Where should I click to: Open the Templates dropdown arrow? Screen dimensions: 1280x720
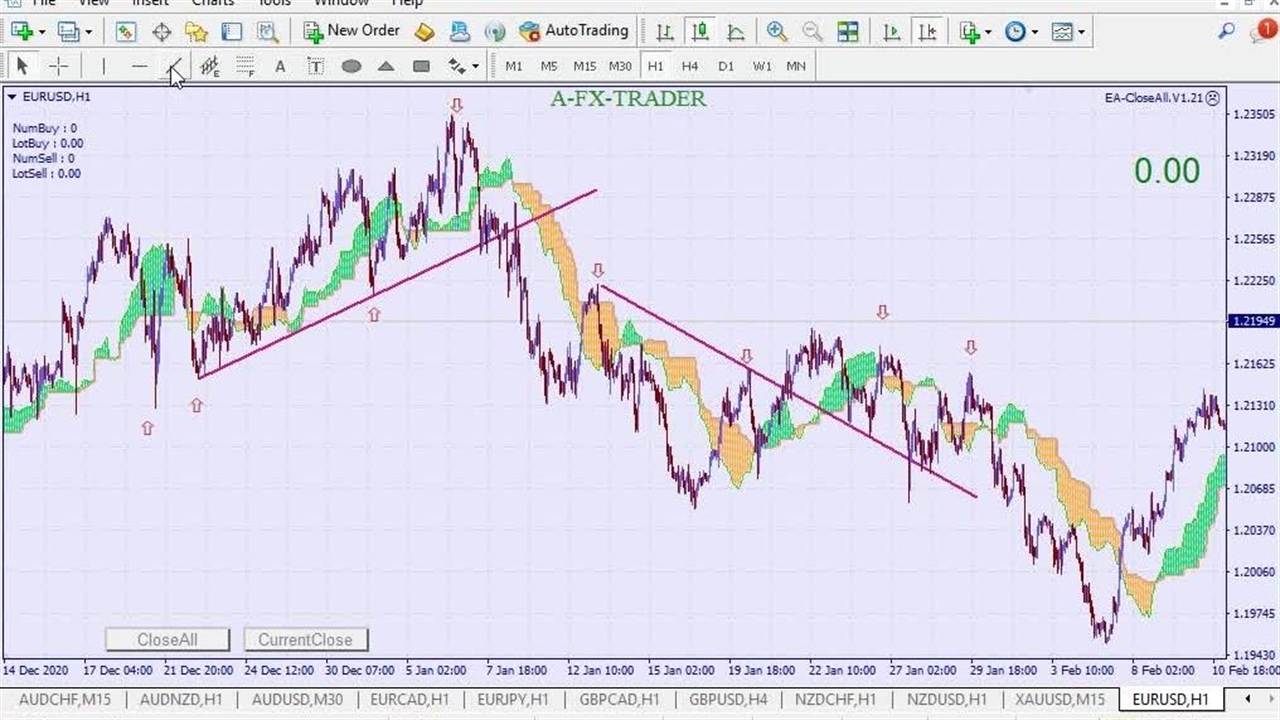[x=1081, y=31]
